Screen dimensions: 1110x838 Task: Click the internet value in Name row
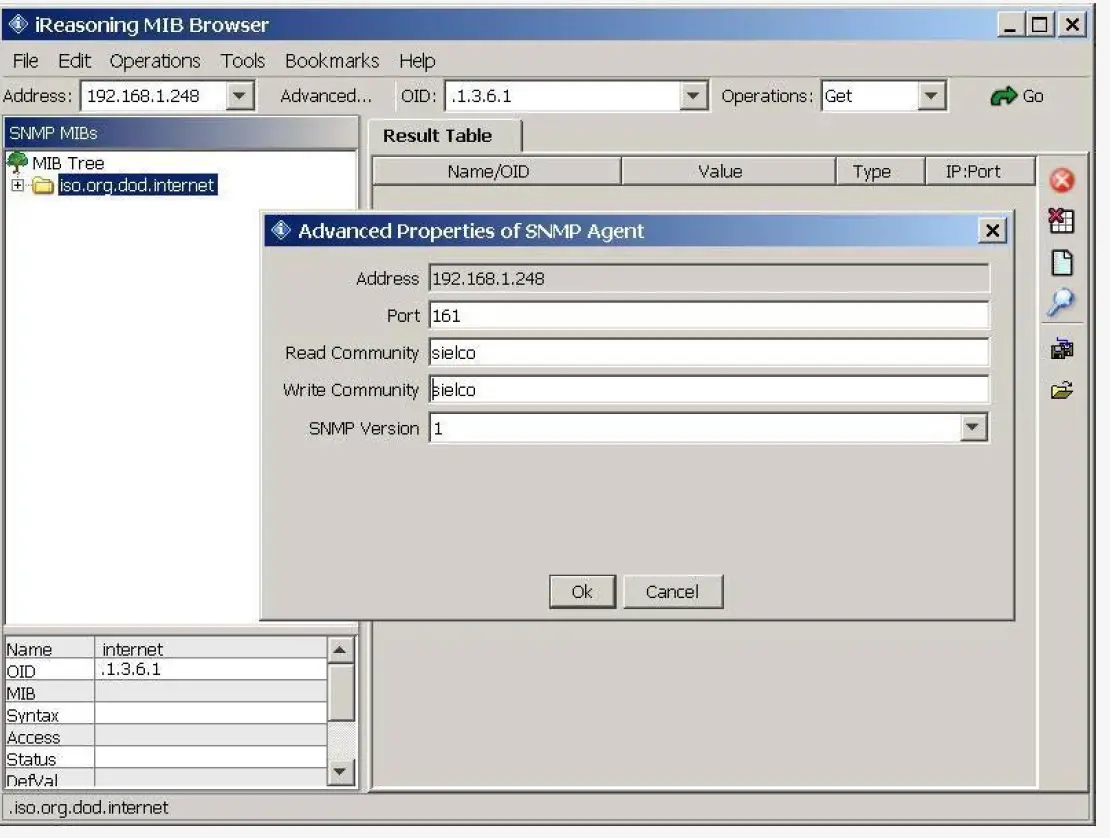(132, 649)
